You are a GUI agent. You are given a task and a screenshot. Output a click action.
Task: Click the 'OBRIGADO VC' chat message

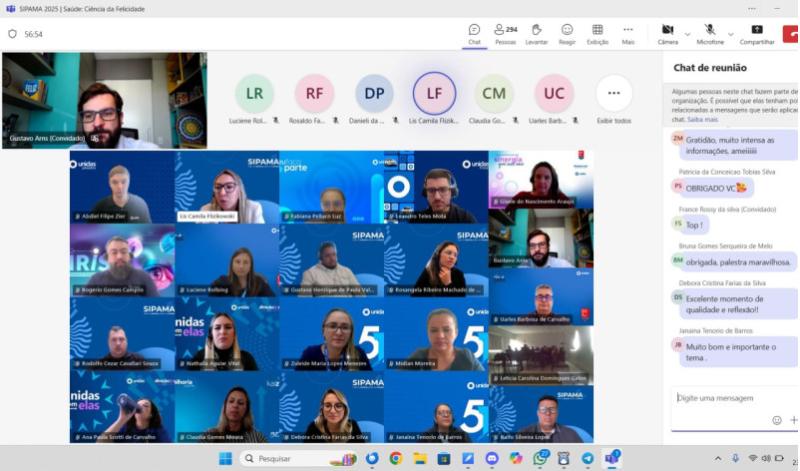[716, 188]
